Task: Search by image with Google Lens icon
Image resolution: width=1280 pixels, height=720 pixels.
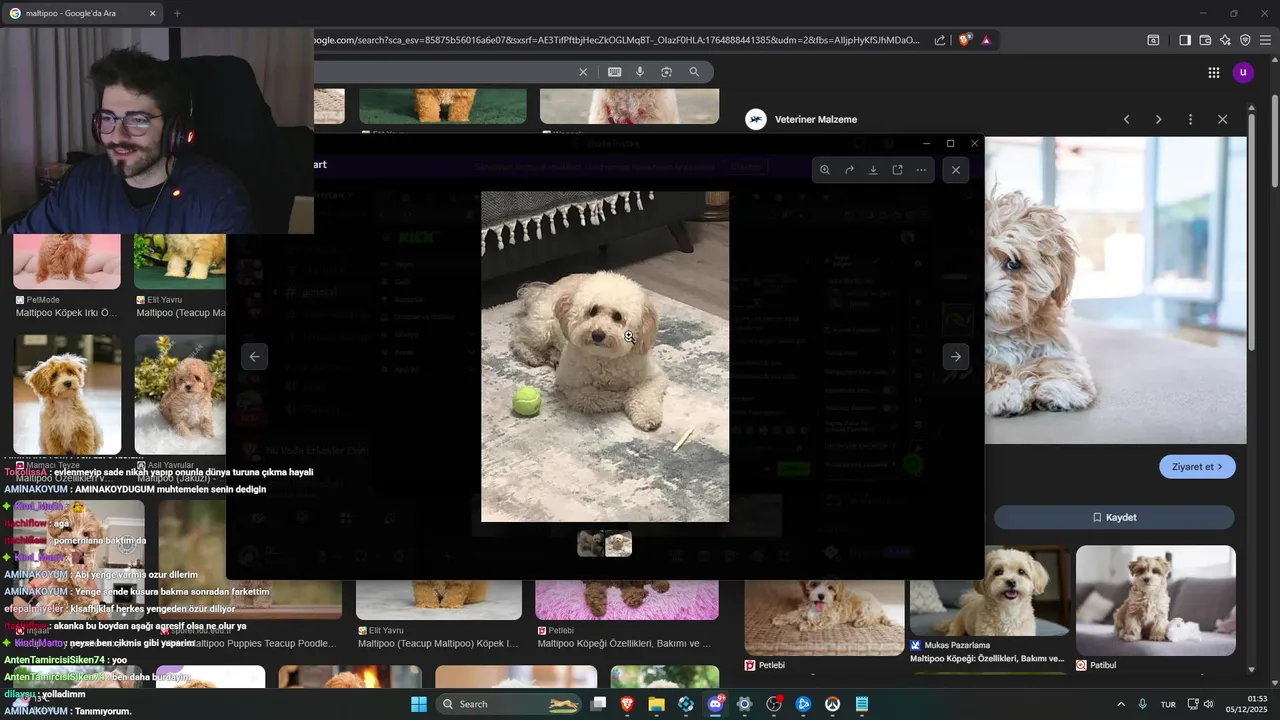Action: (666, 72)
